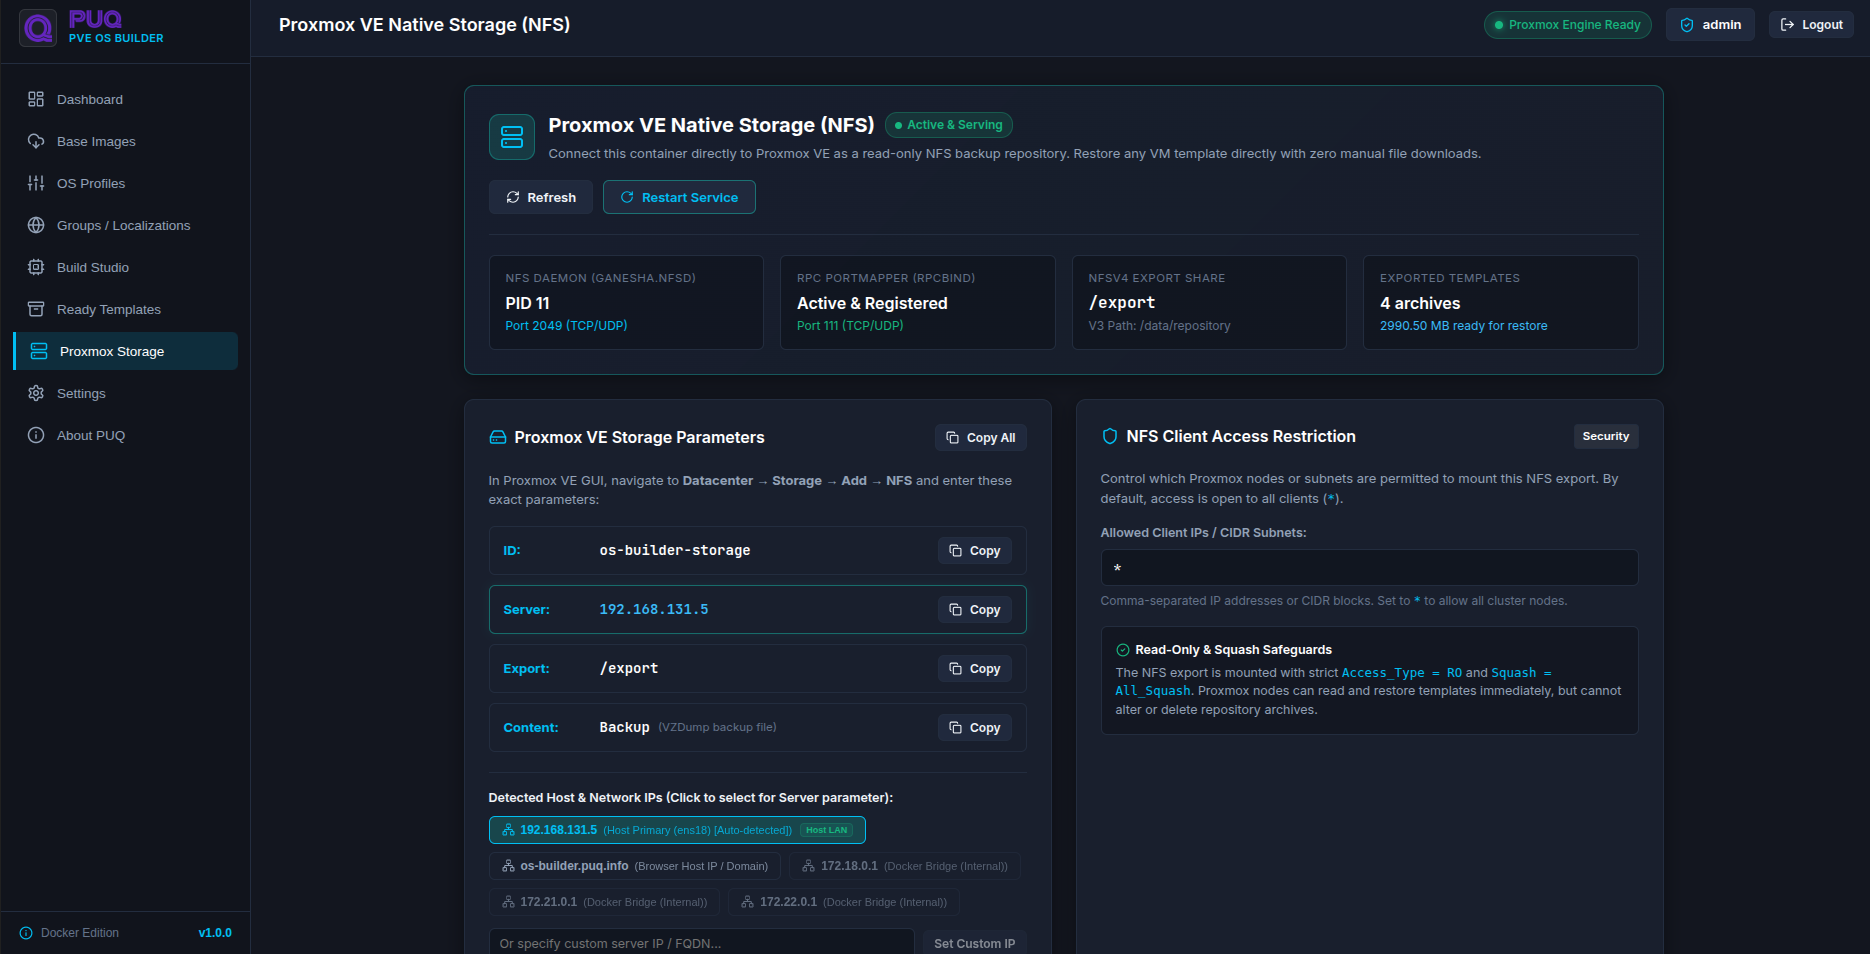Copy the Content Backup value

pos(975,727)
